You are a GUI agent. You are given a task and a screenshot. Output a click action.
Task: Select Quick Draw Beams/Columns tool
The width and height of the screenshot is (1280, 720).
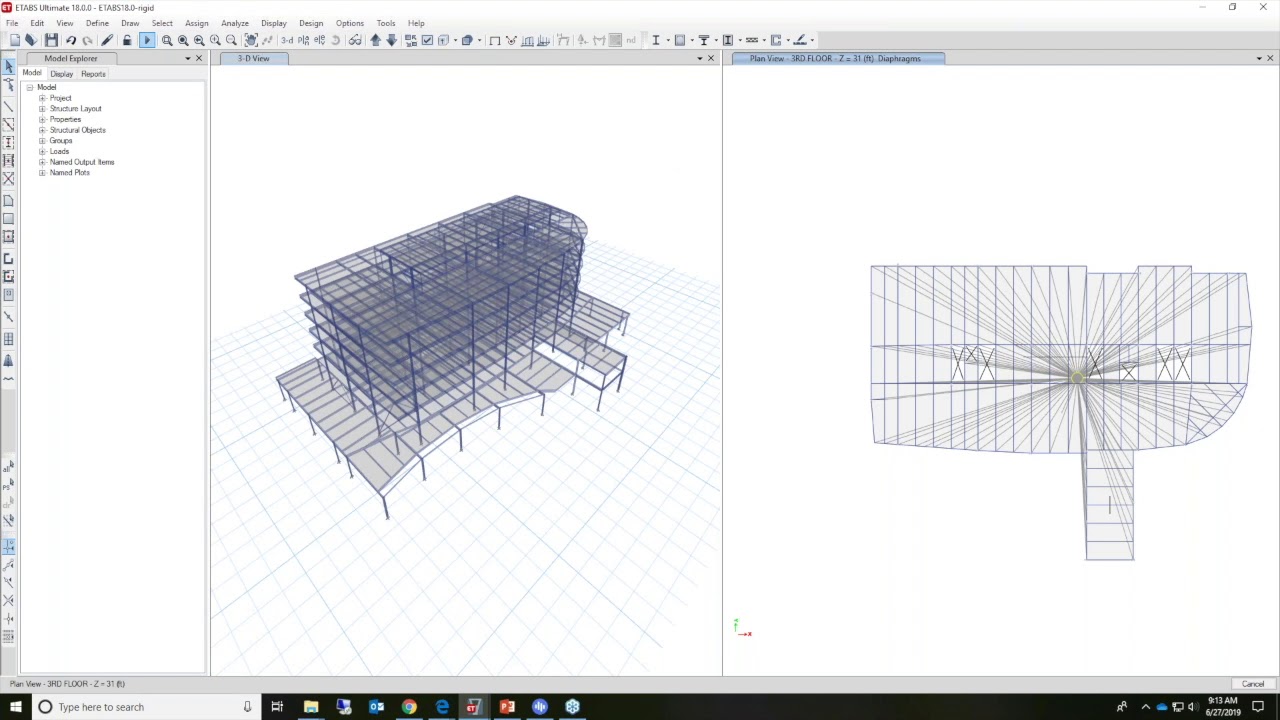pos(9,124)
